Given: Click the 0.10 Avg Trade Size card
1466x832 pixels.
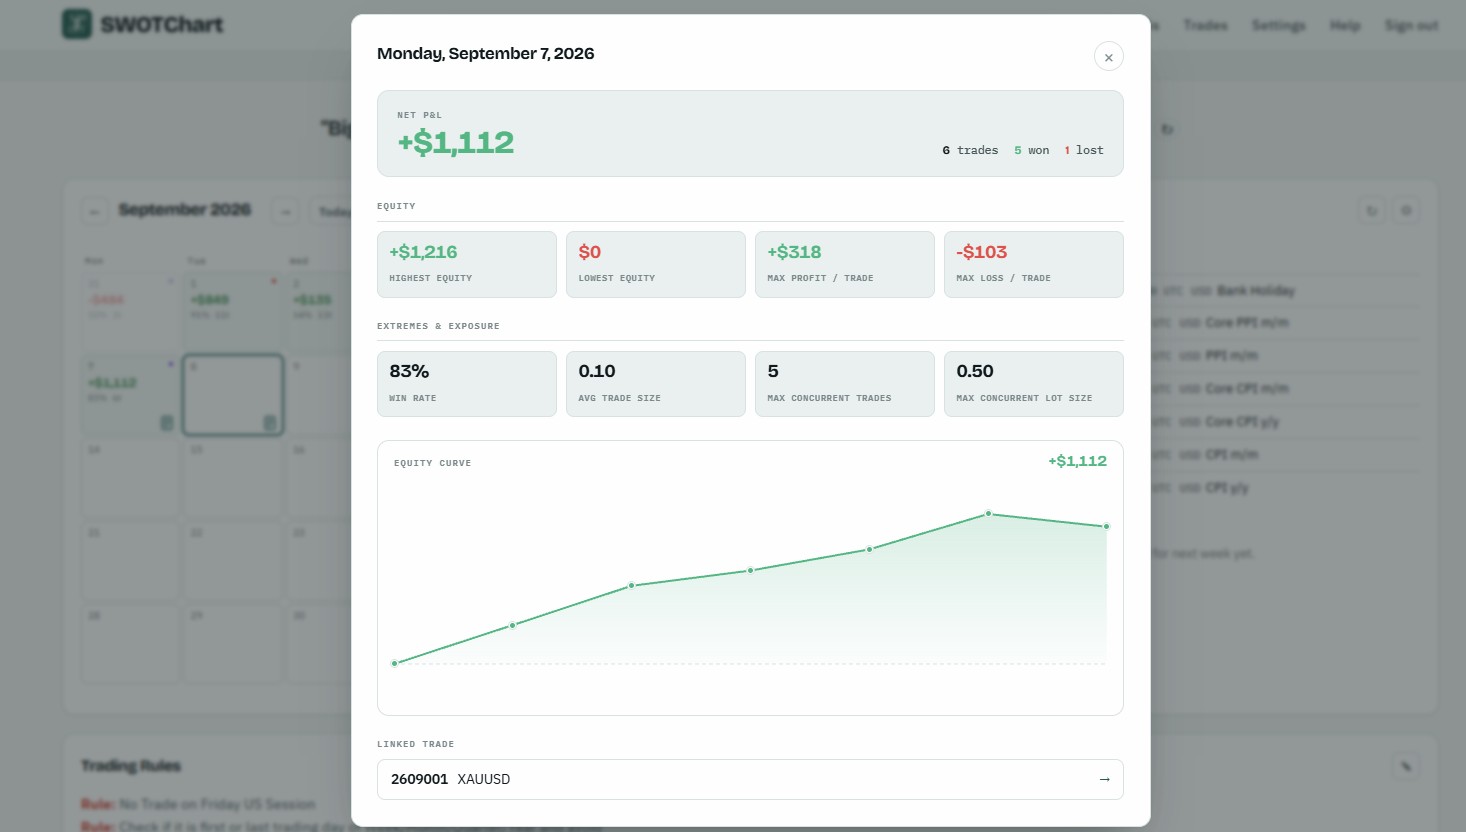Looking at the screenshot, I should (x=656, y=384).
